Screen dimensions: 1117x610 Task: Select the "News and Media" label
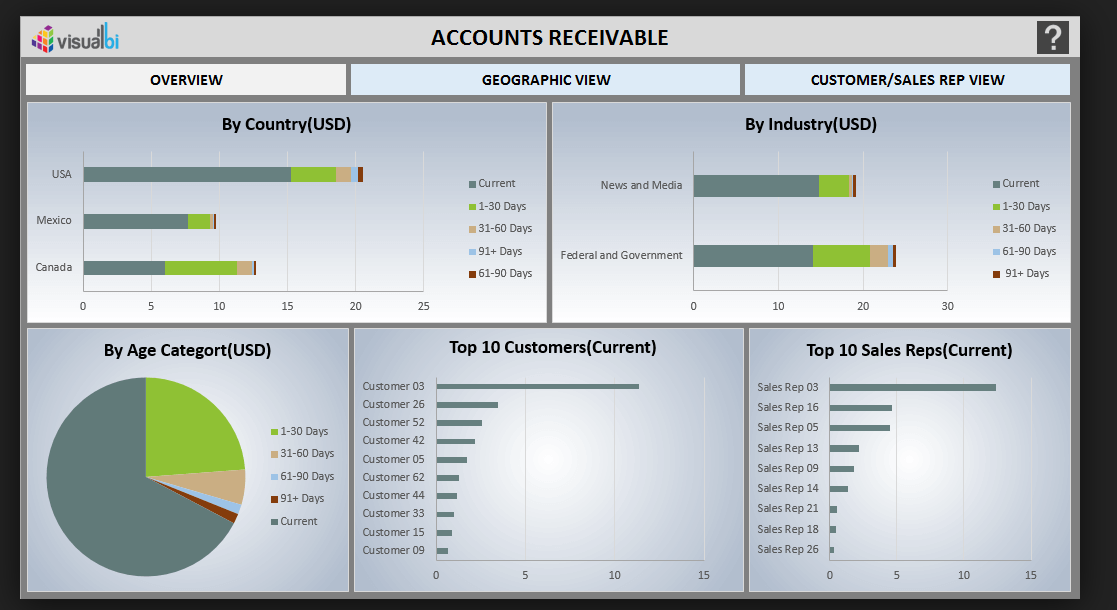641,185
